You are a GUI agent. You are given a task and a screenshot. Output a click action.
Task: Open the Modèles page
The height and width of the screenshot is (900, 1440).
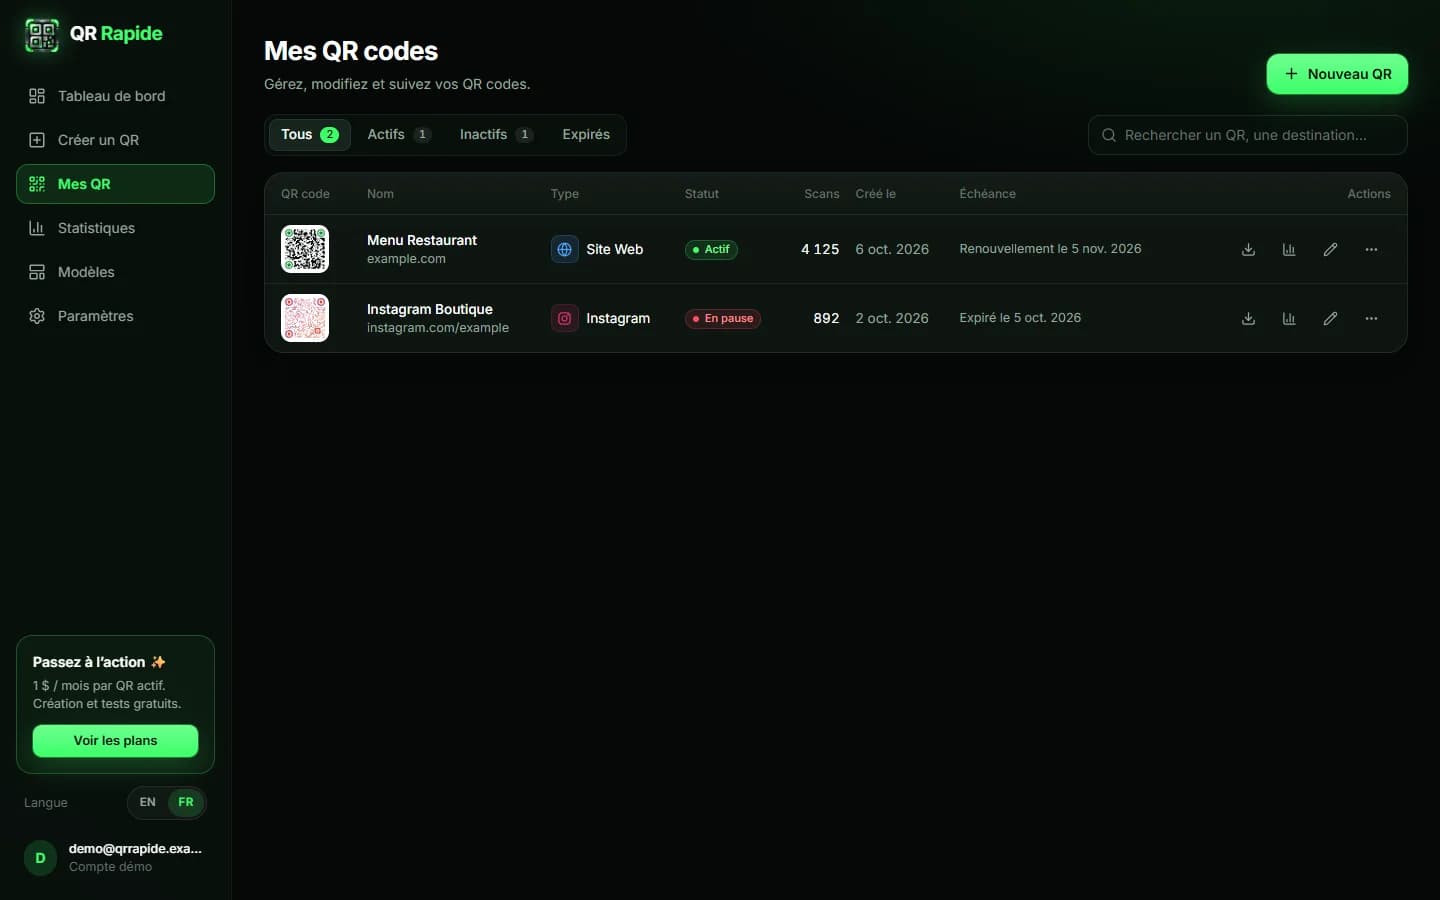click(x=115, y=272)
